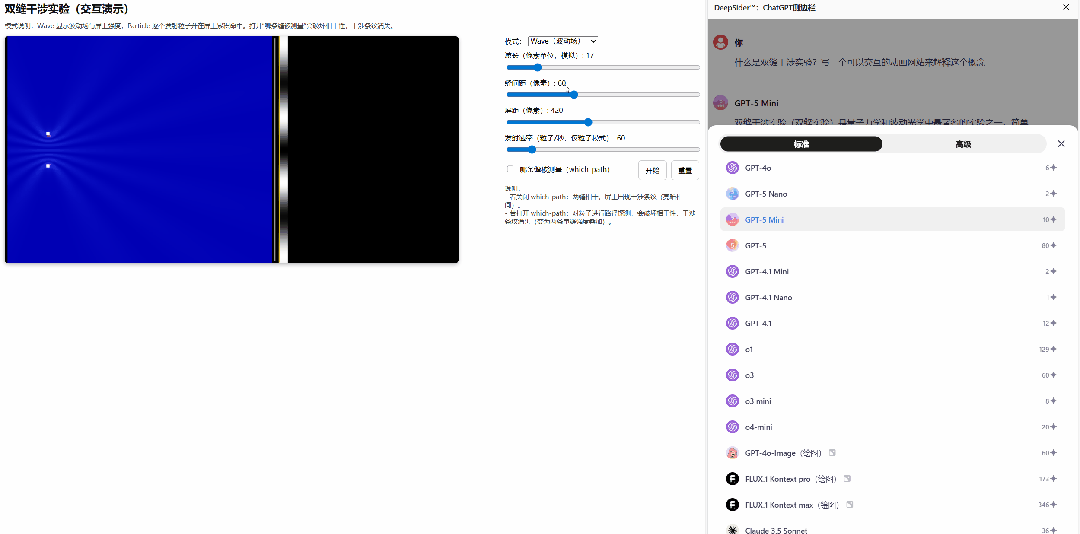The width and height of the screenshot is (1080, 534).
Task: Click the image tag icon beside FLUX.1 Kontext max
Action: click(850, 504)
